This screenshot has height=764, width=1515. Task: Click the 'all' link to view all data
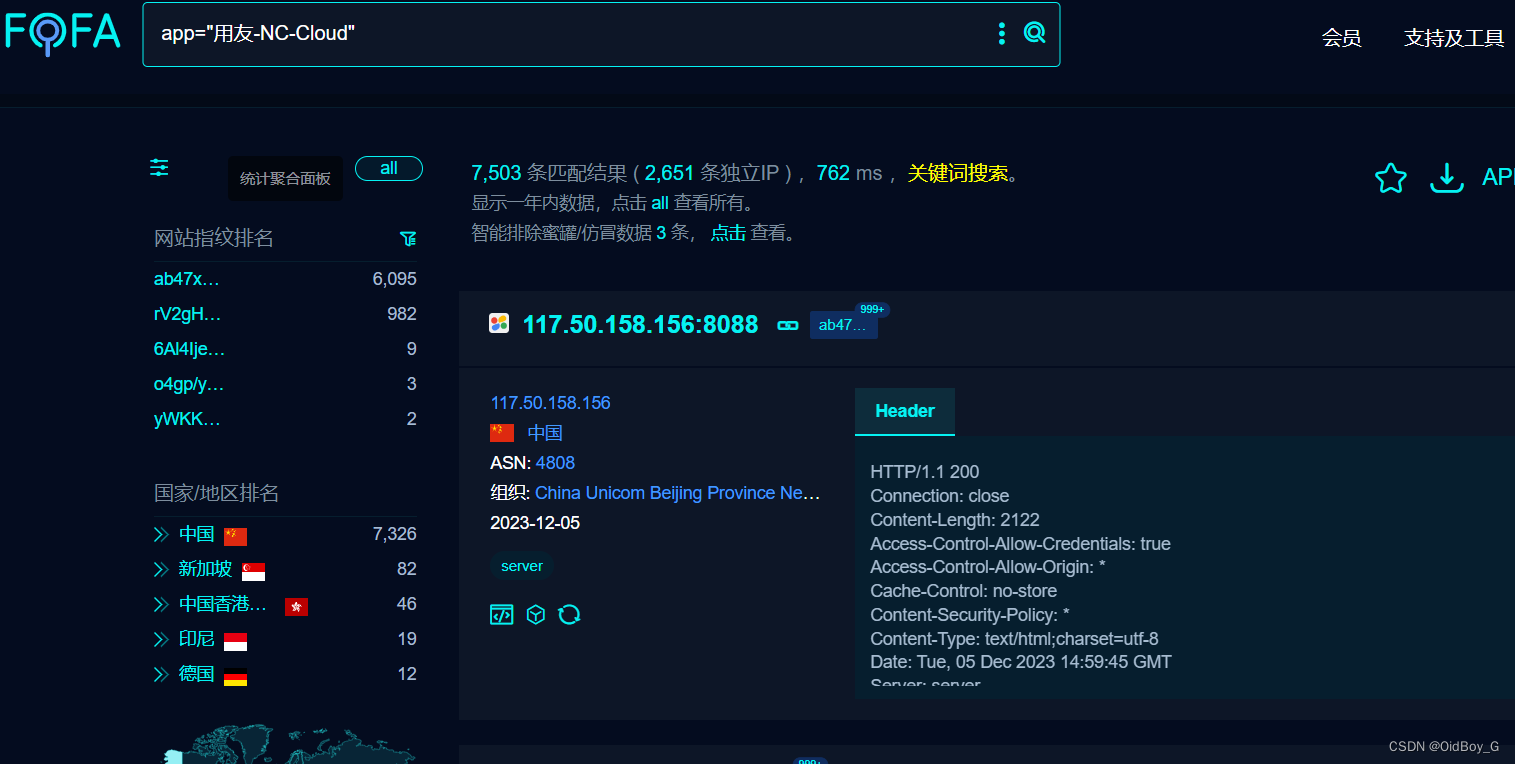pyautogui.click(x=660, y=203)
